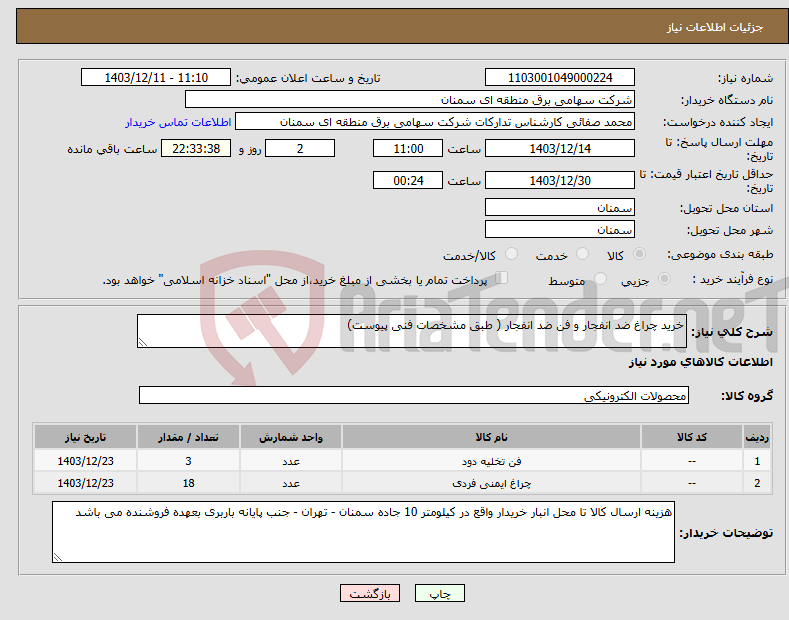Click row number 1 in the table
Viewport: 789px width, 620px height.
pyautogui.click(x=757, y=461)
